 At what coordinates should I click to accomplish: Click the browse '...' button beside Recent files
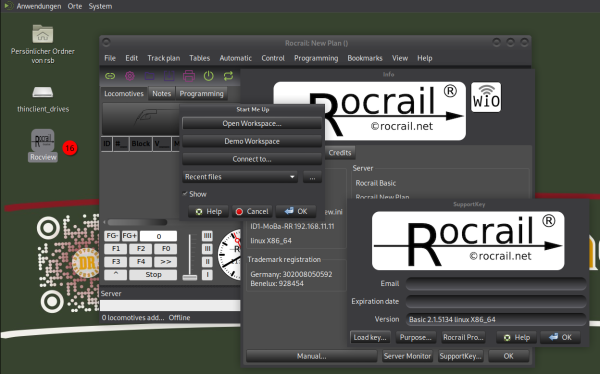(312, 177)
